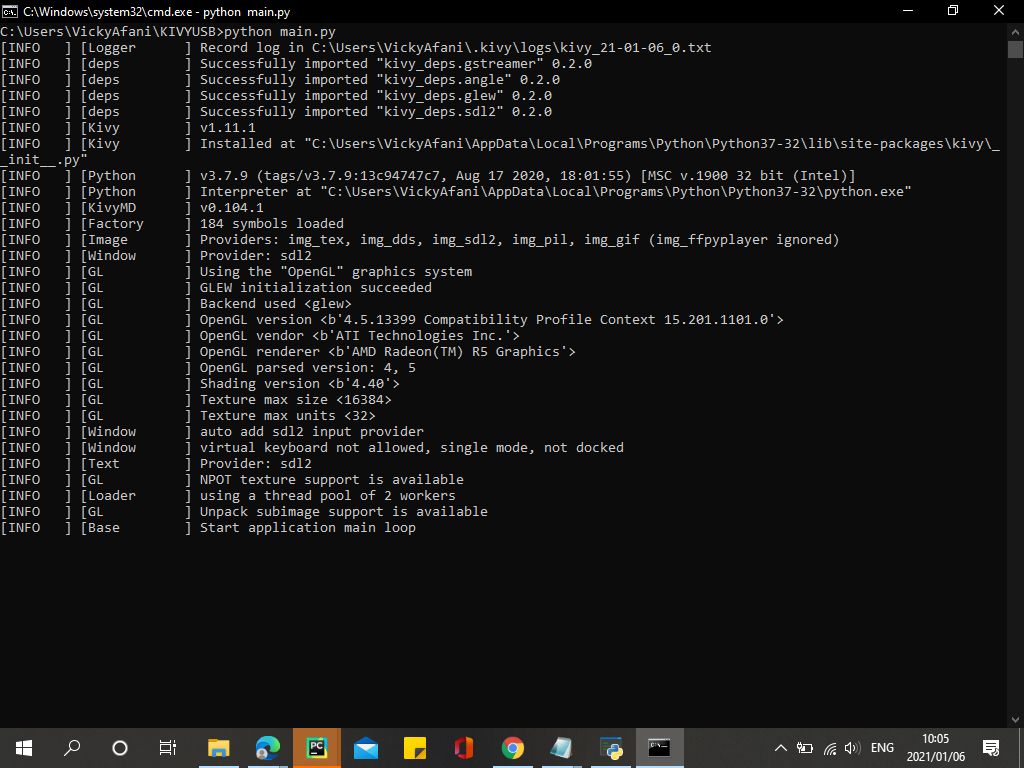This screenshot has height=768, width=1024.
Task: Click 'using a thread pool of 2 workers' line
Action: tap(228, 496)
